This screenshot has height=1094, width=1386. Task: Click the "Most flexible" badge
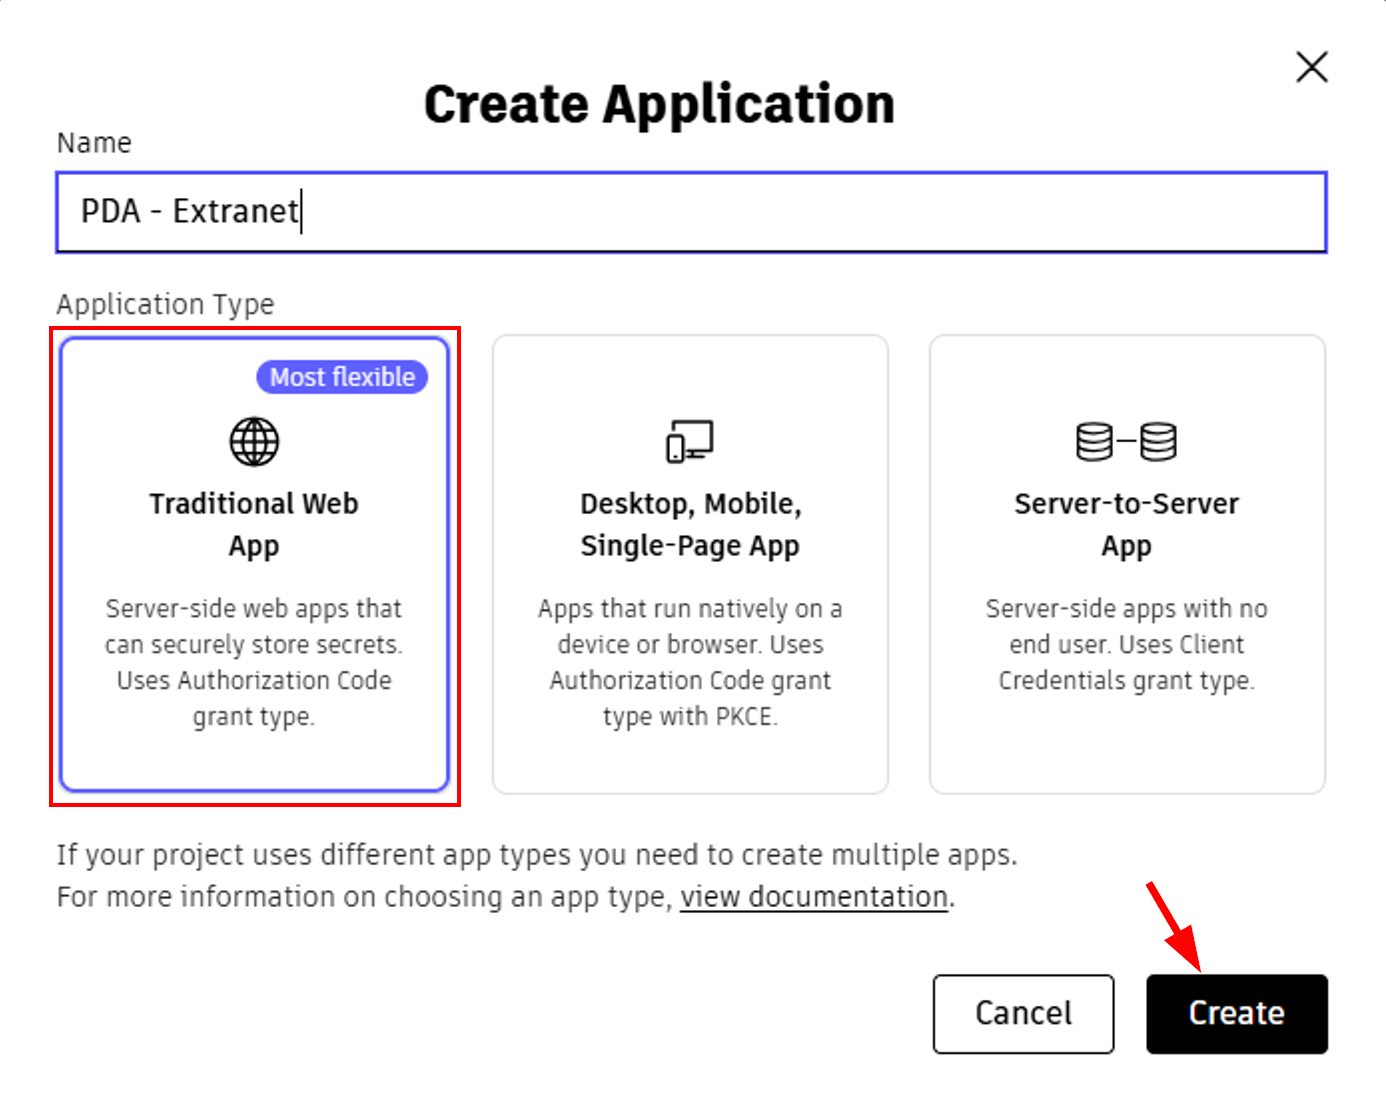342,377
